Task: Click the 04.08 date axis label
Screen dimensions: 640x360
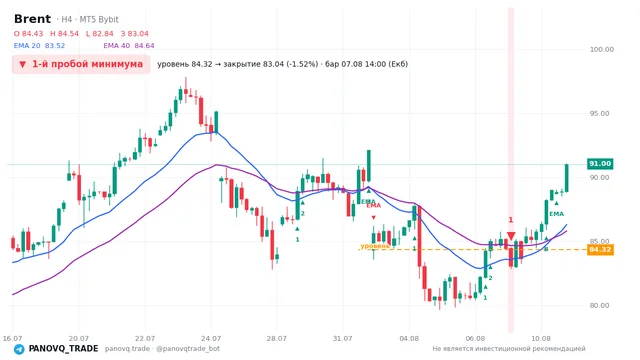Action: 409,338
